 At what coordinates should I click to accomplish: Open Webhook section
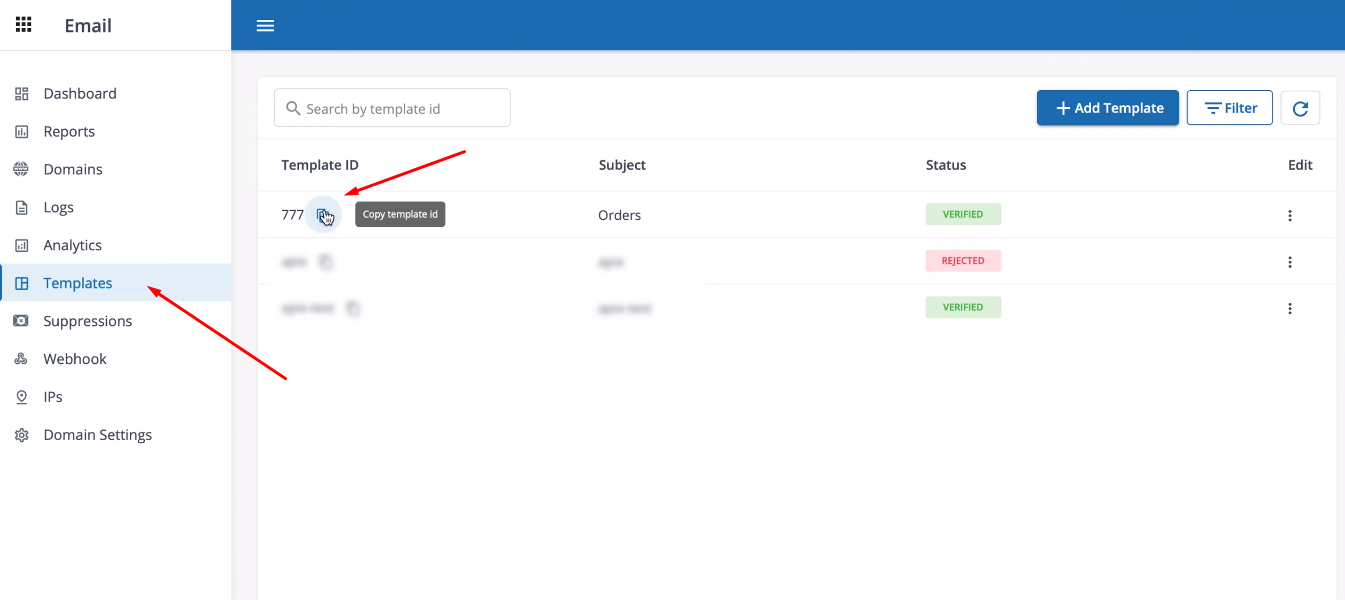tap(75, 360)
